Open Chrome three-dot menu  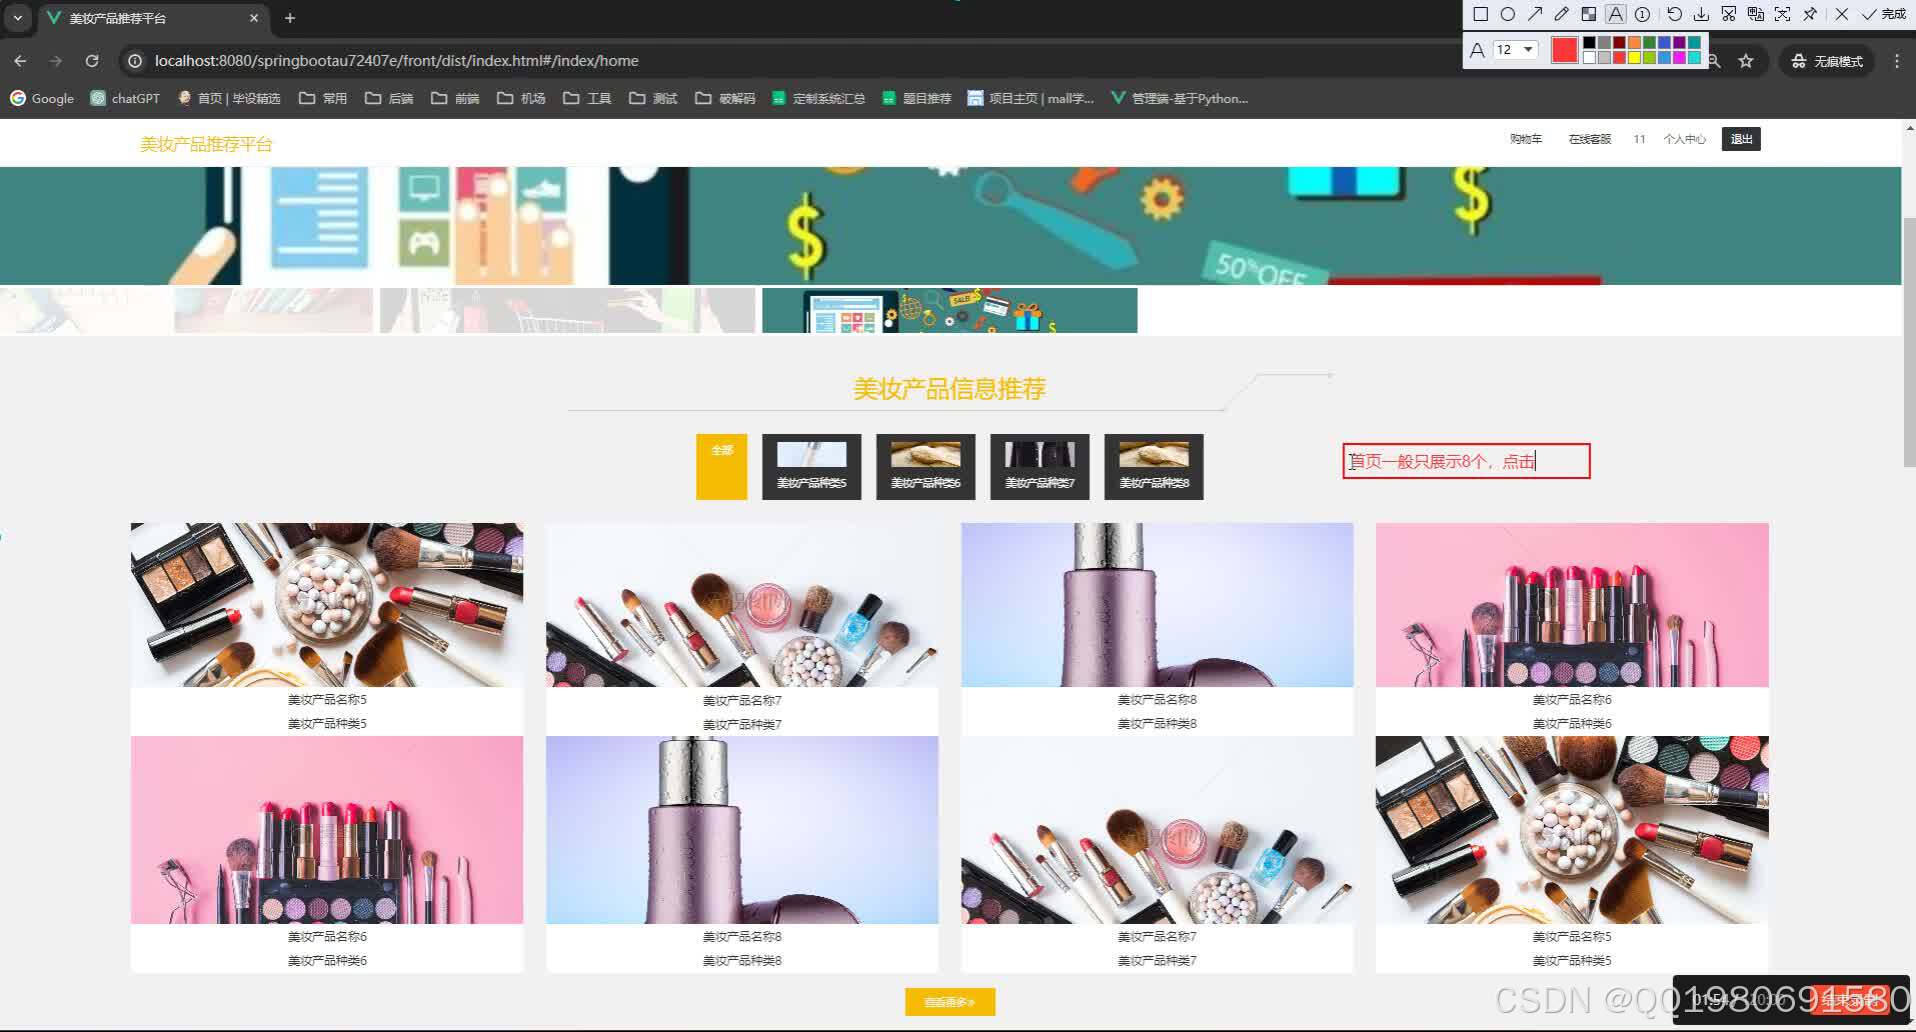point(1897,61)
